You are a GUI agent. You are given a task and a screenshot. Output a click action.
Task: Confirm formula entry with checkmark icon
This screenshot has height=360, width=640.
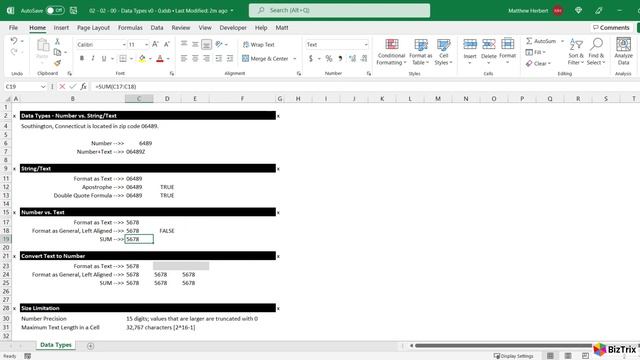click(x=73, y=87)
